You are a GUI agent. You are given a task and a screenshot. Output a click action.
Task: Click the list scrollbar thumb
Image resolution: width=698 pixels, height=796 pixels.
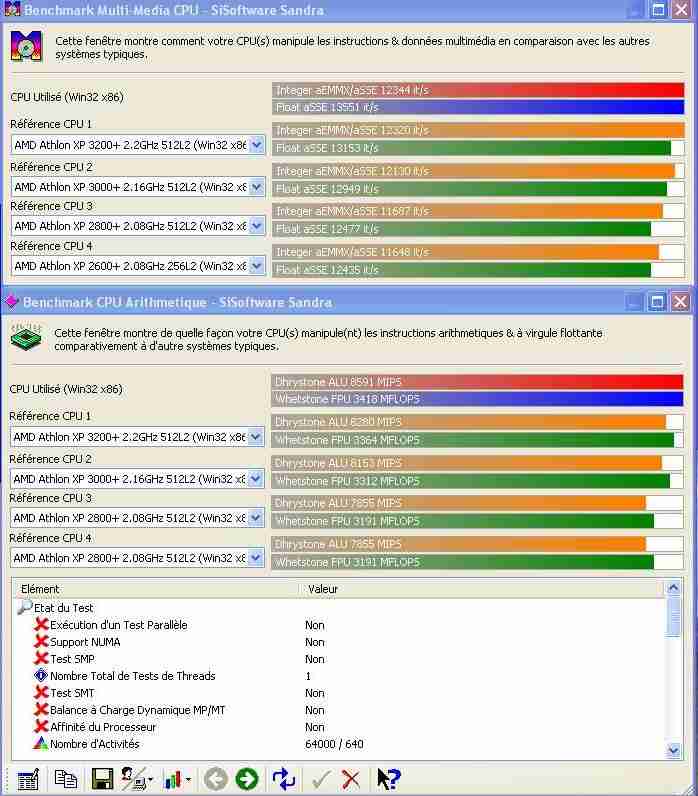click(x=673, y=617)
